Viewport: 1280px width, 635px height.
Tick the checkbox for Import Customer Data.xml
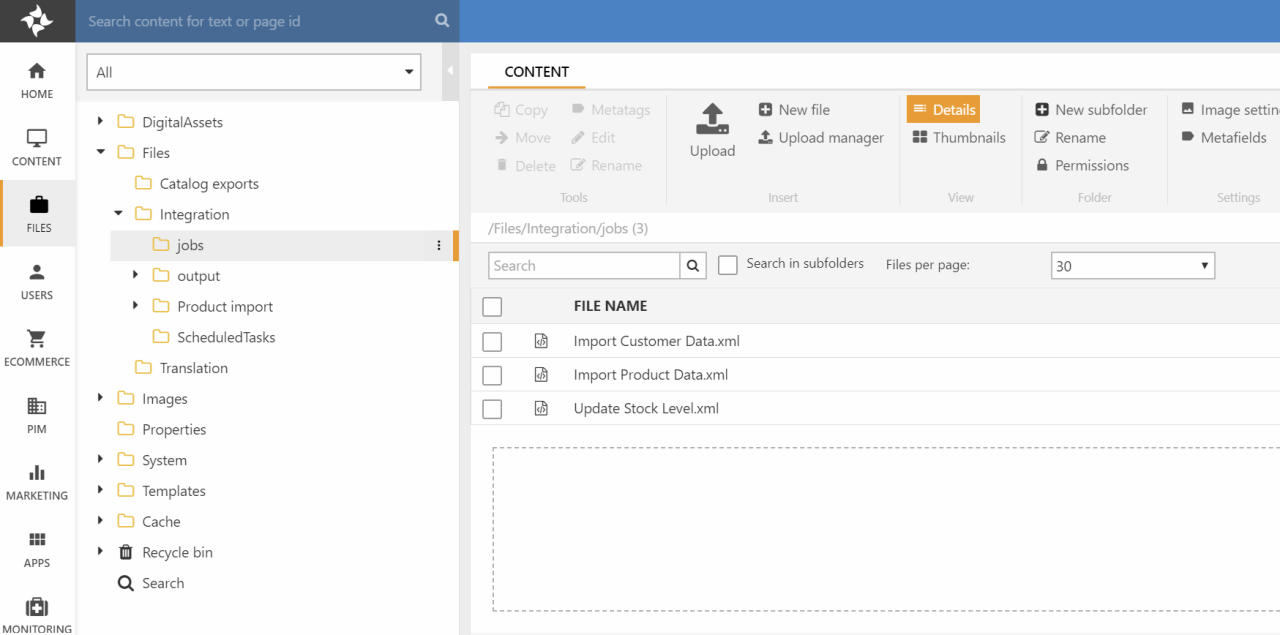click(x=492, y=342)
